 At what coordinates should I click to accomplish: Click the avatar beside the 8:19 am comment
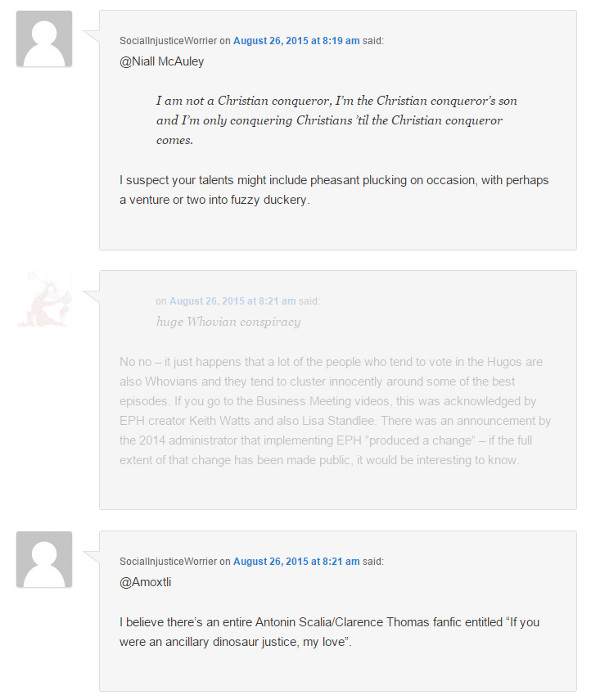[44, 39]
